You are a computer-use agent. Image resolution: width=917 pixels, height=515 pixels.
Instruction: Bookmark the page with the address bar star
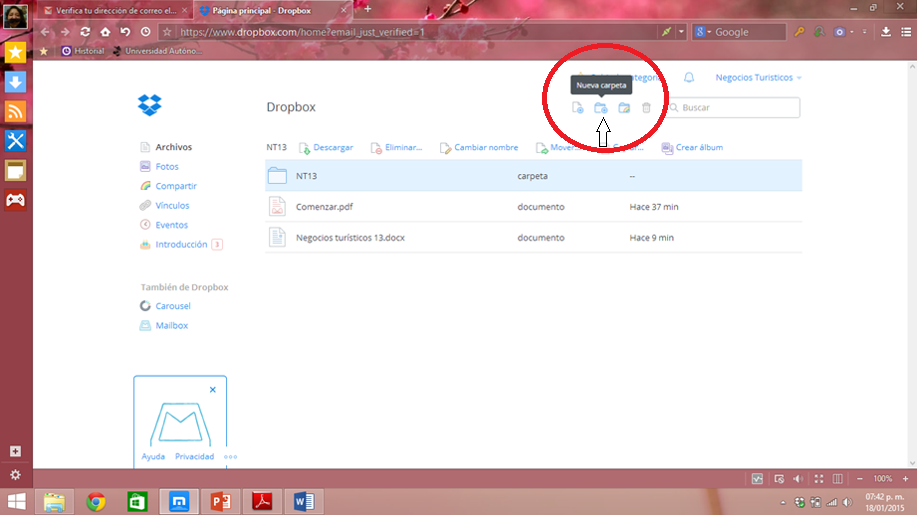[x=167, y=32]
